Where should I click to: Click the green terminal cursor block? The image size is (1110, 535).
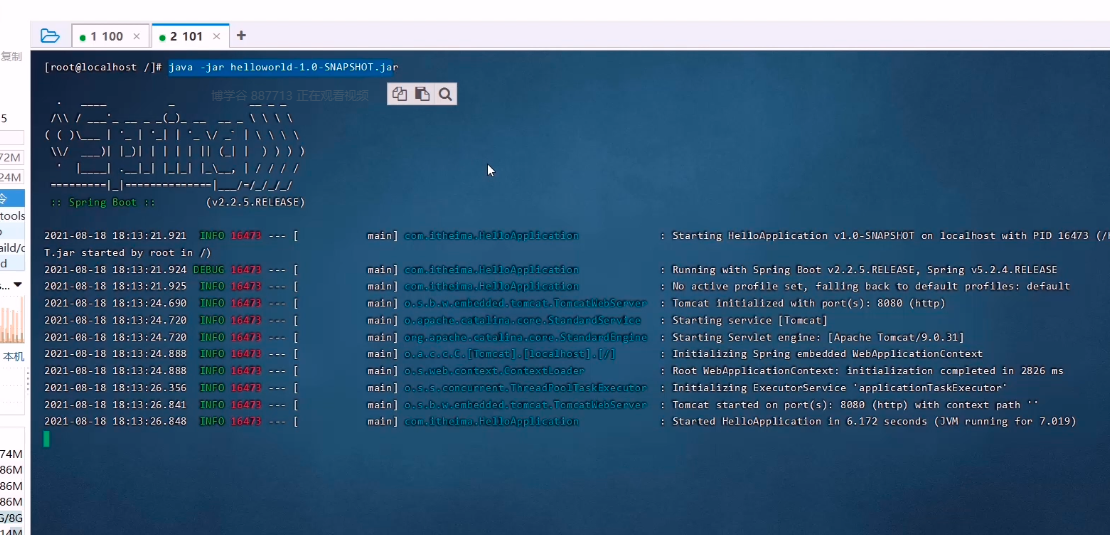pos(47,439)
